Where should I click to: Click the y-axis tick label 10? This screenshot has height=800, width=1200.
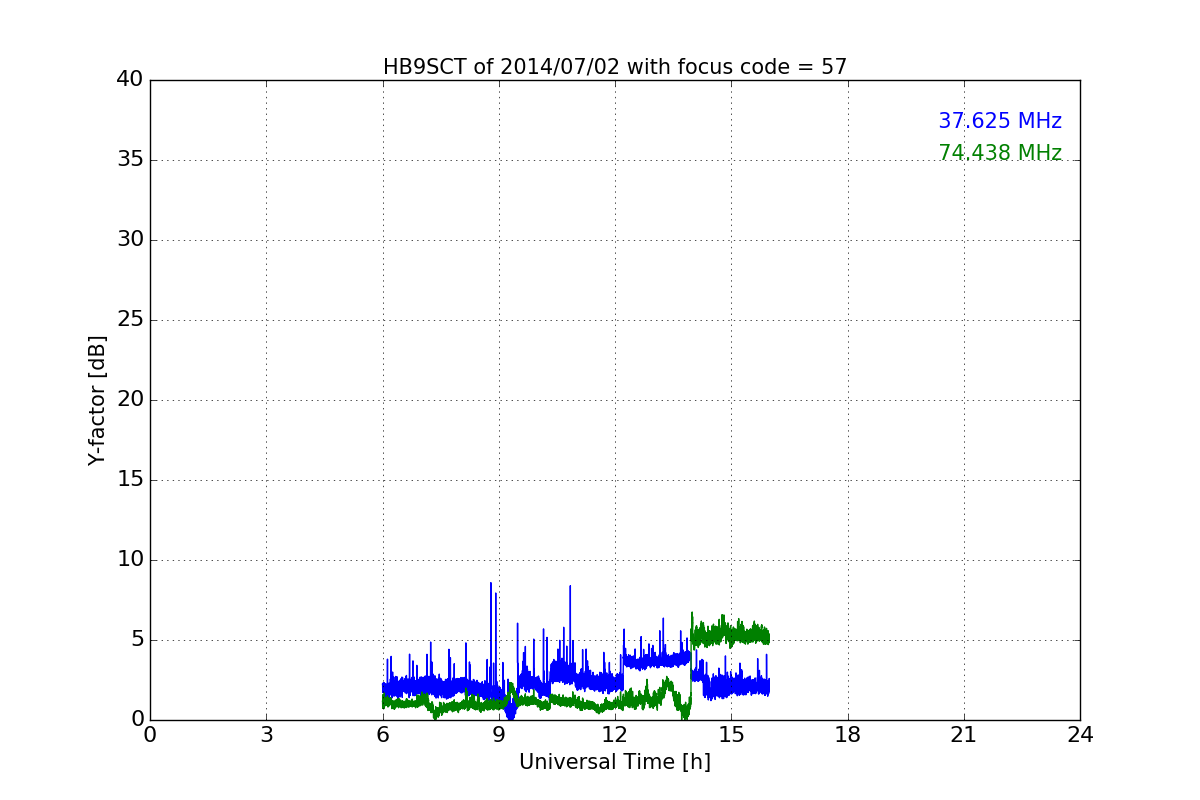pos(130,560)
